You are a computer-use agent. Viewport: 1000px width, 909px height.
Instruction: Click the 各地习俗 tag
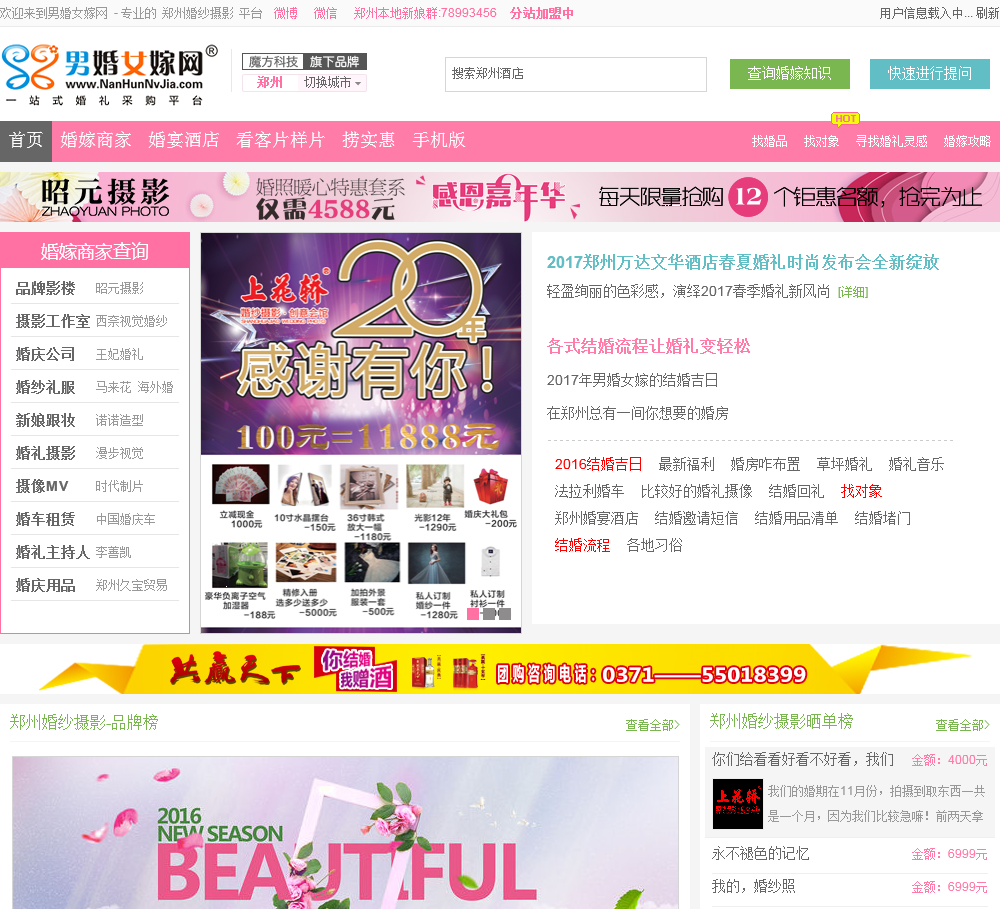[654, 545]
